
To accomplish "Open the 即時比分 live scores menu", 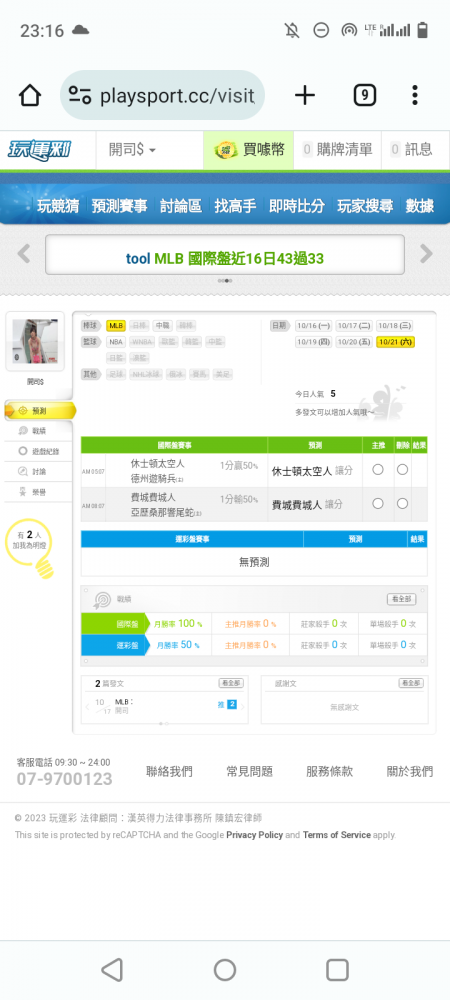I will click(296, 205).
